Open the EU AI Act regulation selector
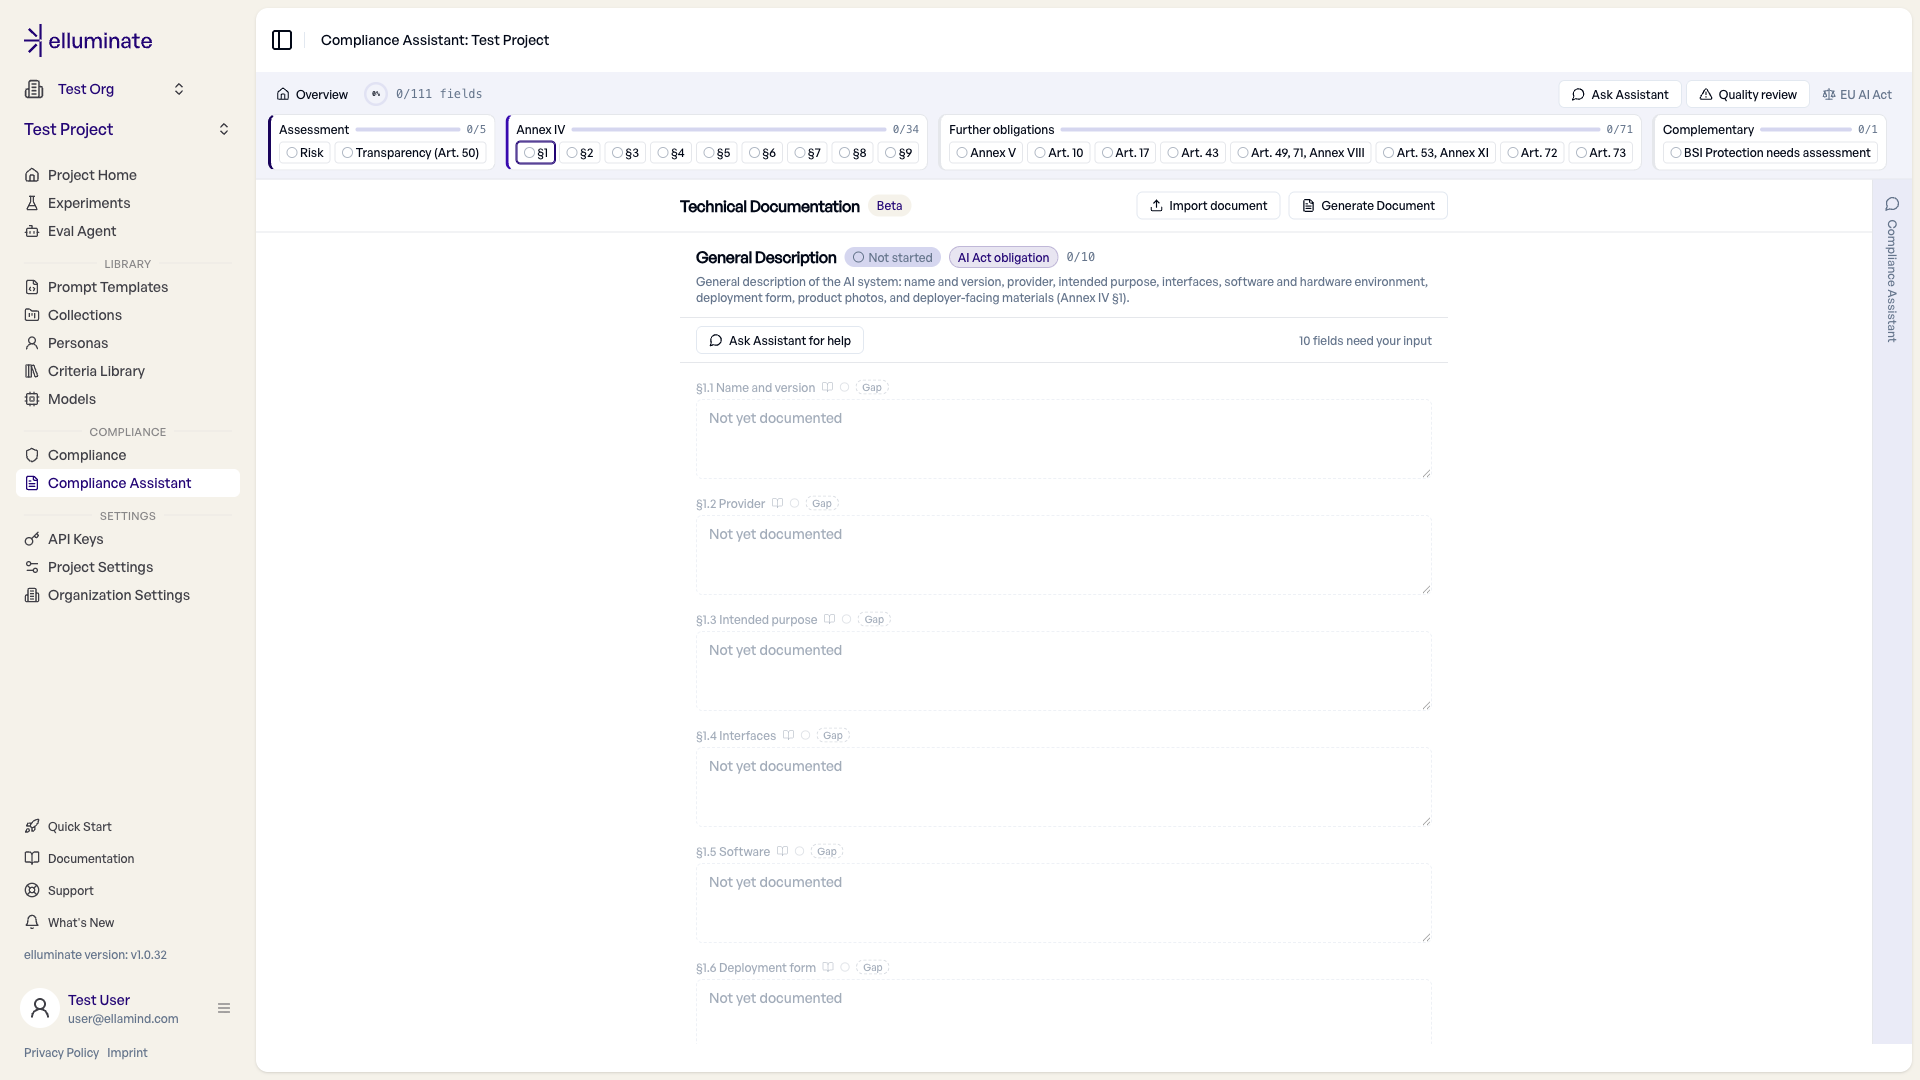Screen dimensions: 1920x1080 1857,94
